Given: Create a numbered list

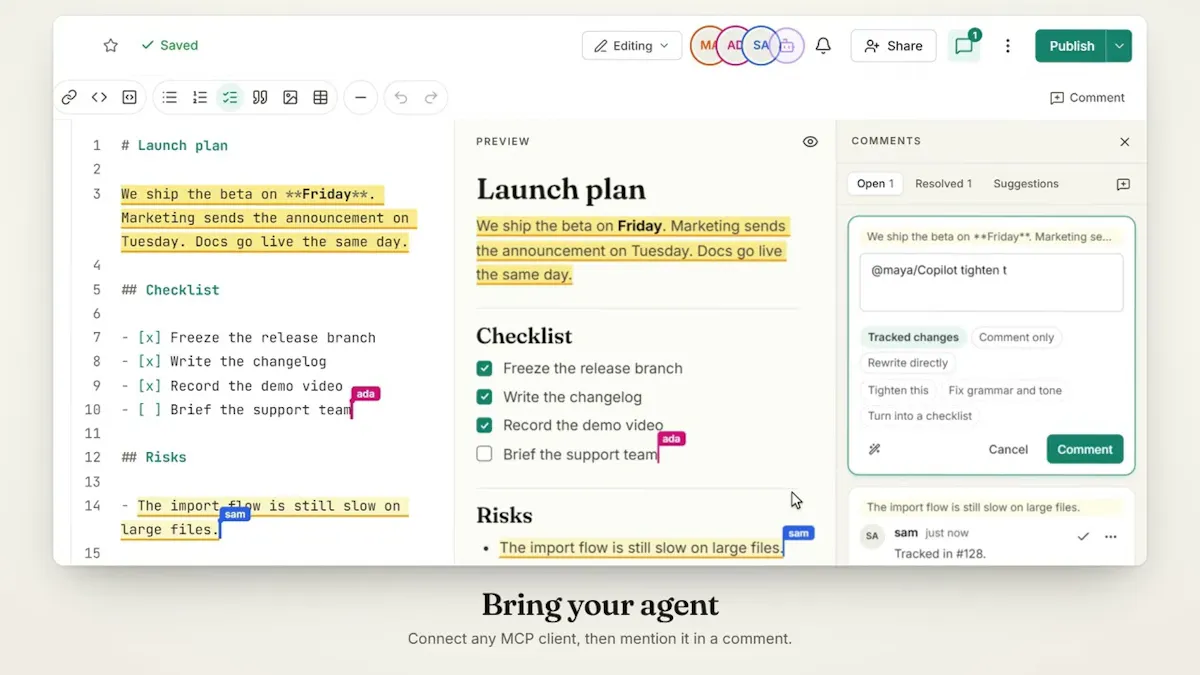Looking at the screenshot, I should (x=200, y=97).
